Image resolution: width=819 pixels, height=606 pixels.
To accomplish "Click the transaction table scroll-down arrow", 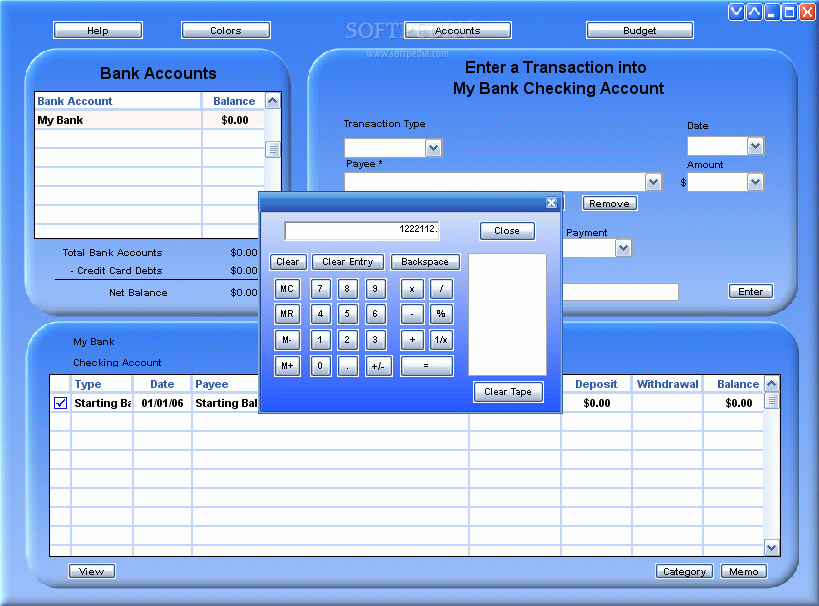I will click(772, 547).
